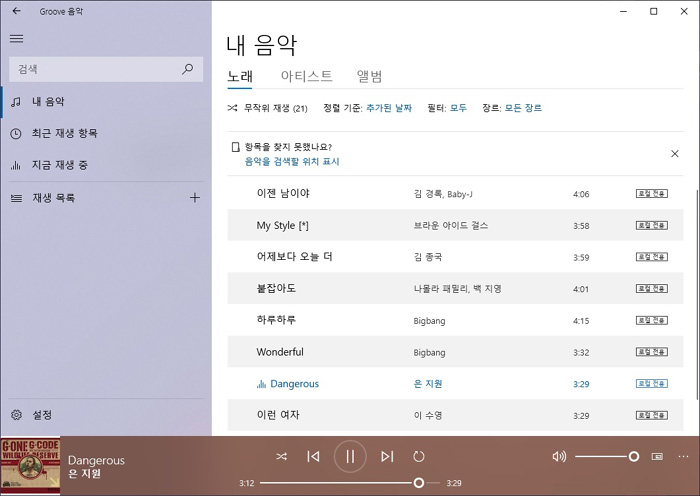Screen dimensions: 700x496
Task: Switch to the 앨범 tab
Action: pyautogui.click(x=369, y=76)
